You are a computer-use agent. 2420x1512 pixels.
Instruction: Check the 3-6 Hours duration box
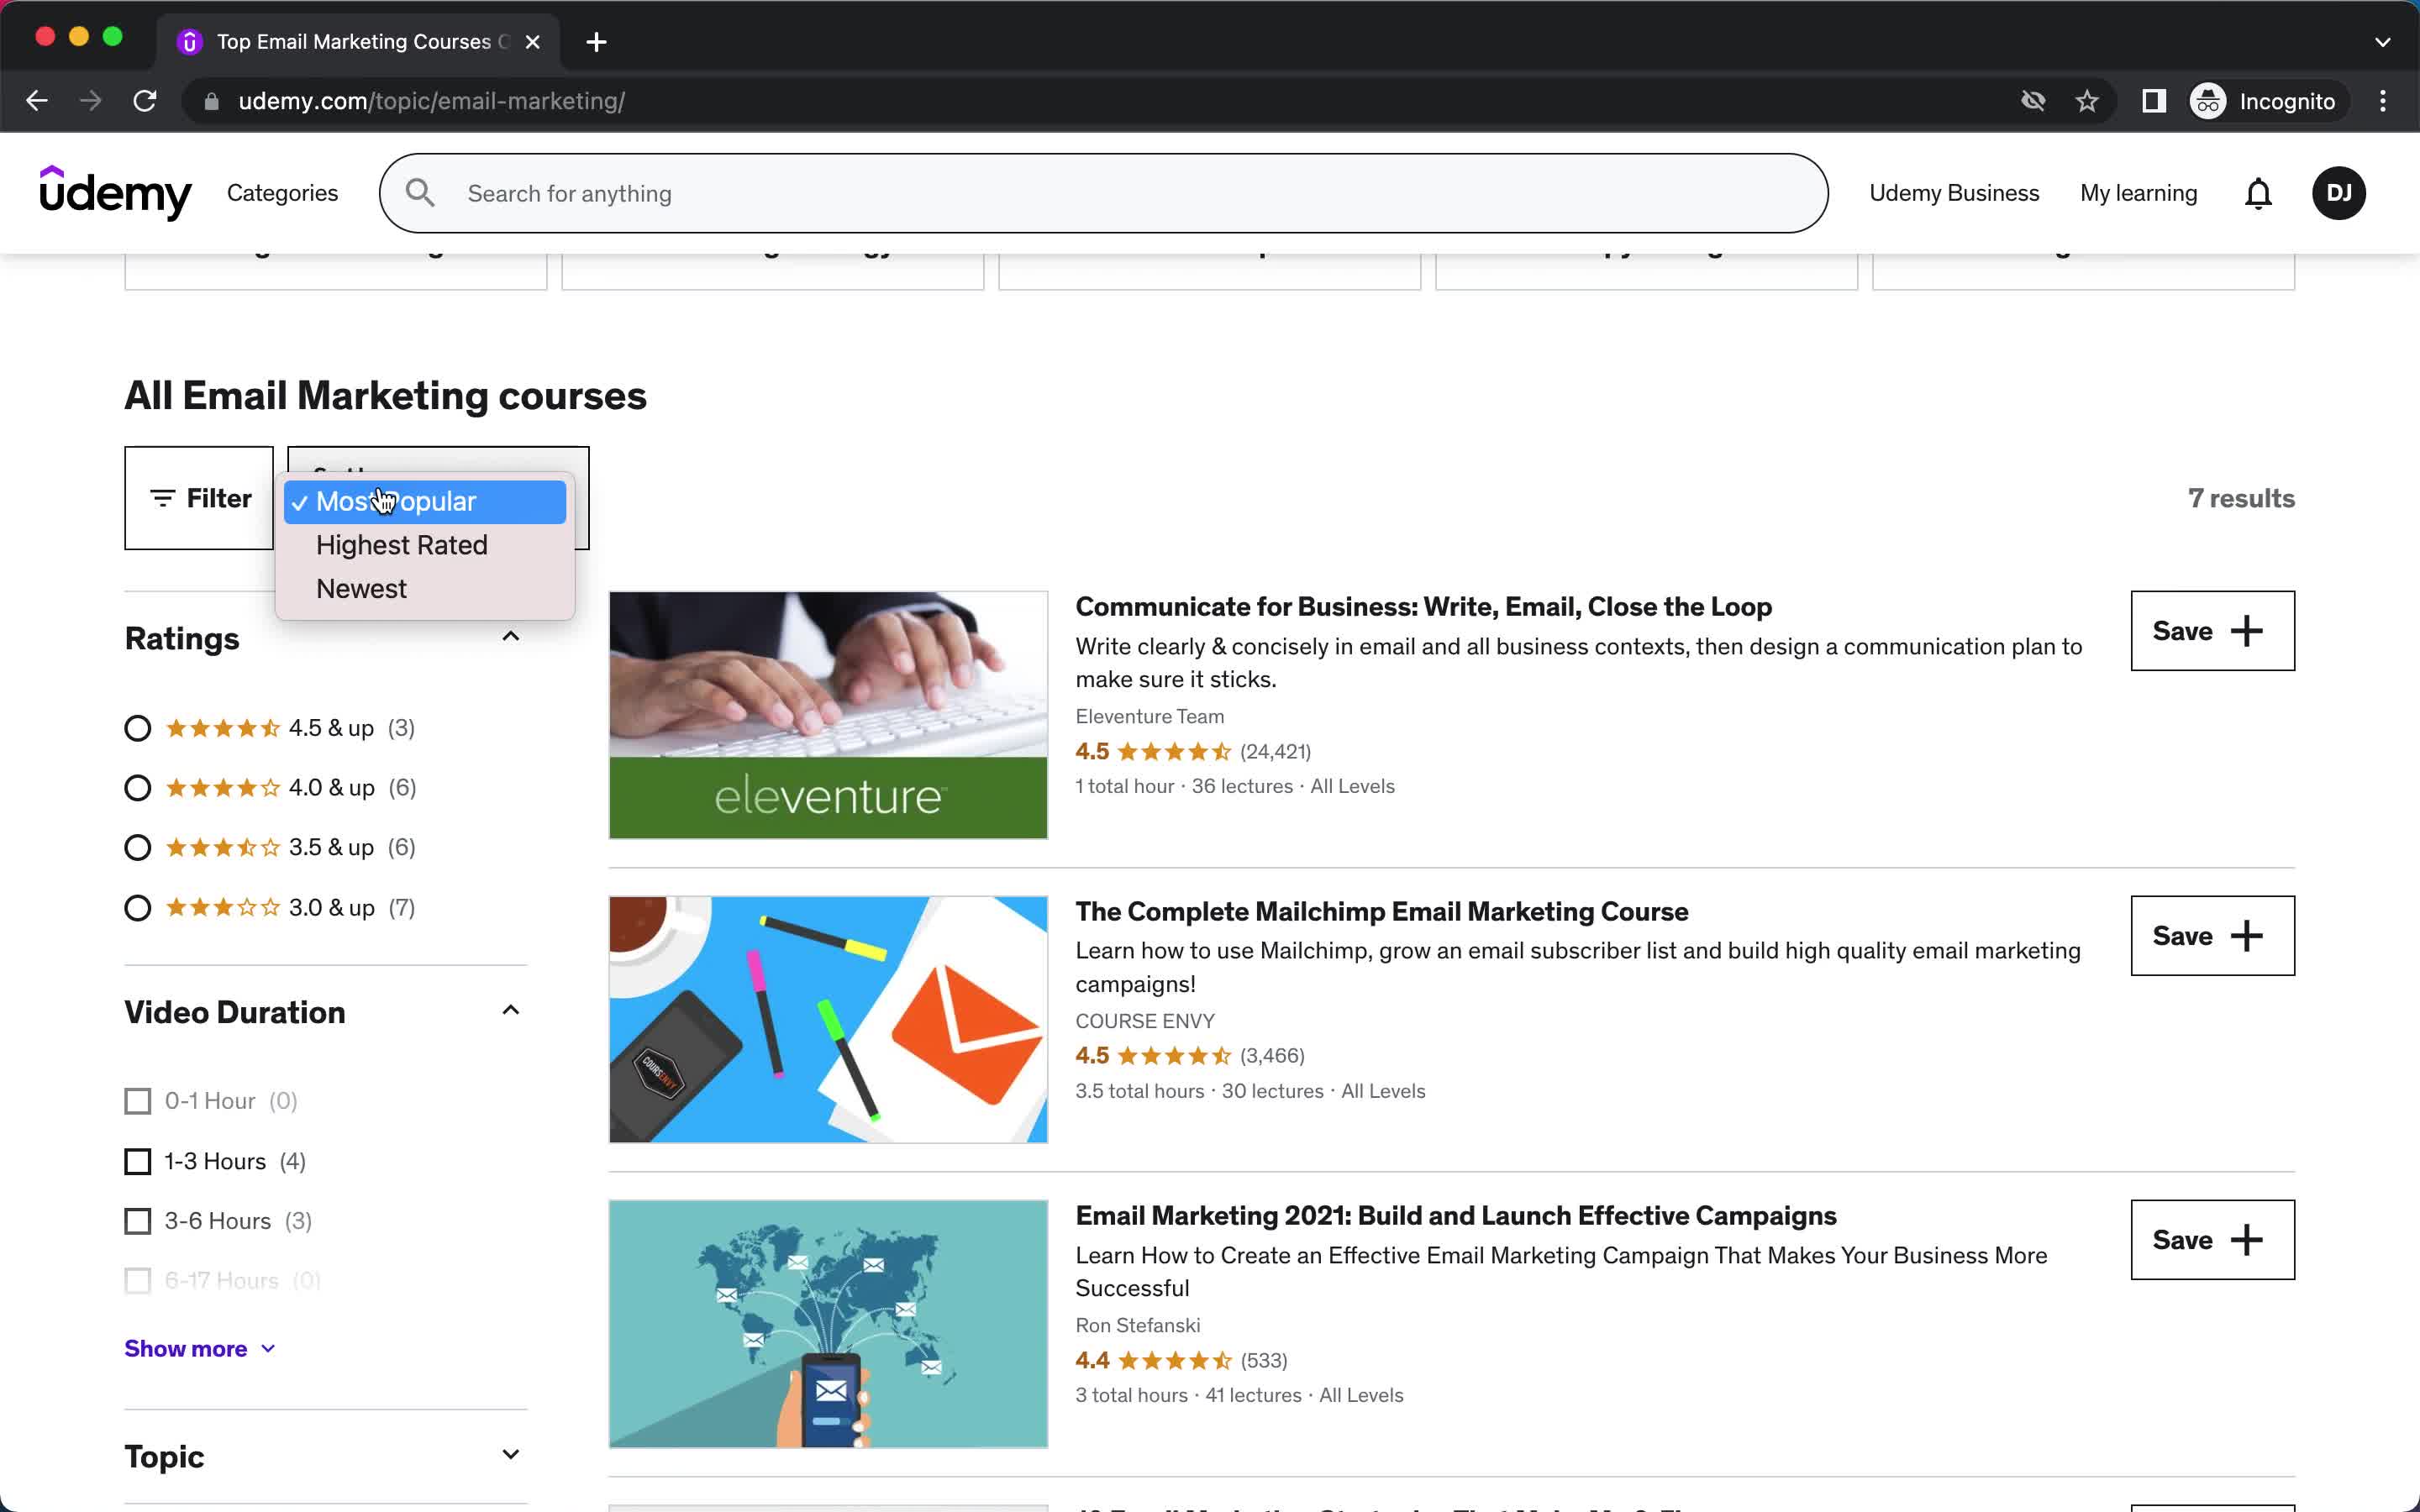pyautogui.click(x=138, y=1221)
